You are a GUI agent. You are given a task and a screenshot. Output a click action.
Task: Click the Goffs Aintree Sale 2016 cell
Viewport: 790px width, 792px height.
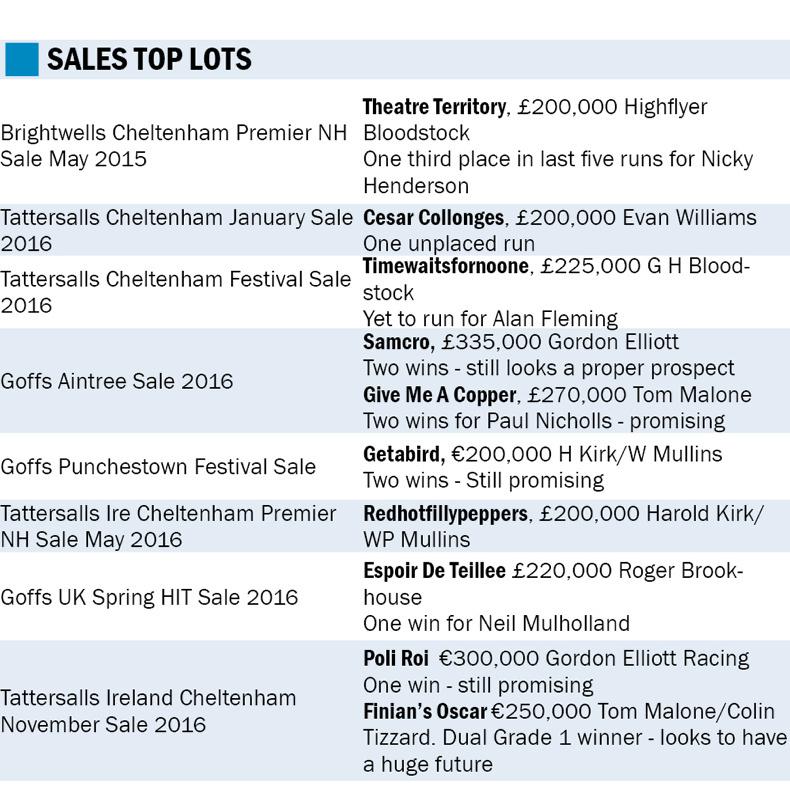pyautogui.click(x=117, y=381)
